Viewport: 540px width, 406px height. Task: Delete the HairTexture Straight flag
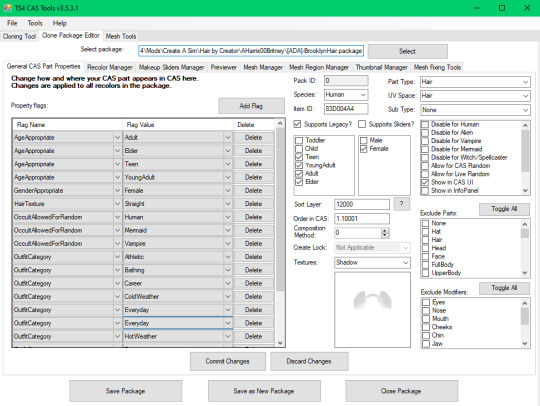pos(254,204)
